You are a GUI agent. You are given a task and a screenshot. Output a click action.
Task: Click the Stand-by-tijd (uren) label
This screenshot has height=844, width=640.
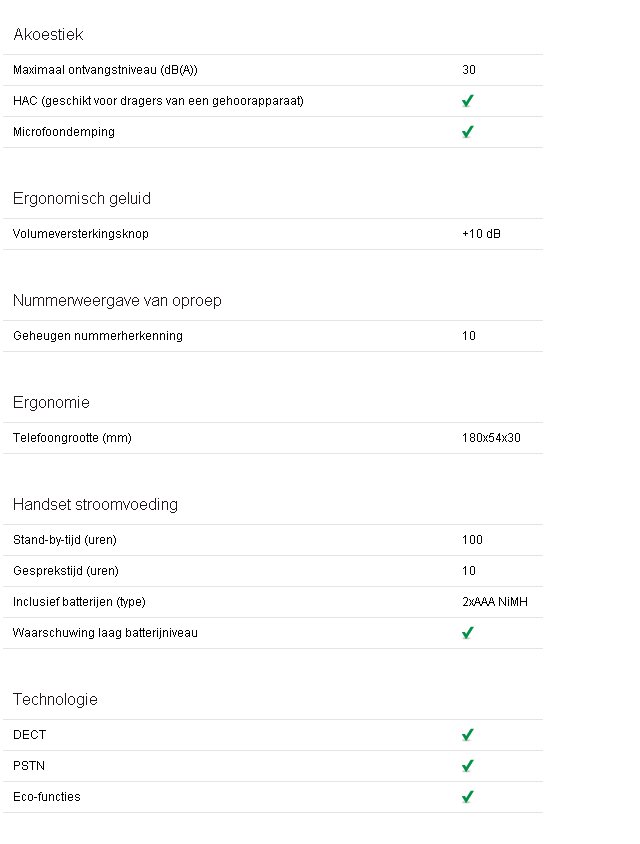click(65, 540)
